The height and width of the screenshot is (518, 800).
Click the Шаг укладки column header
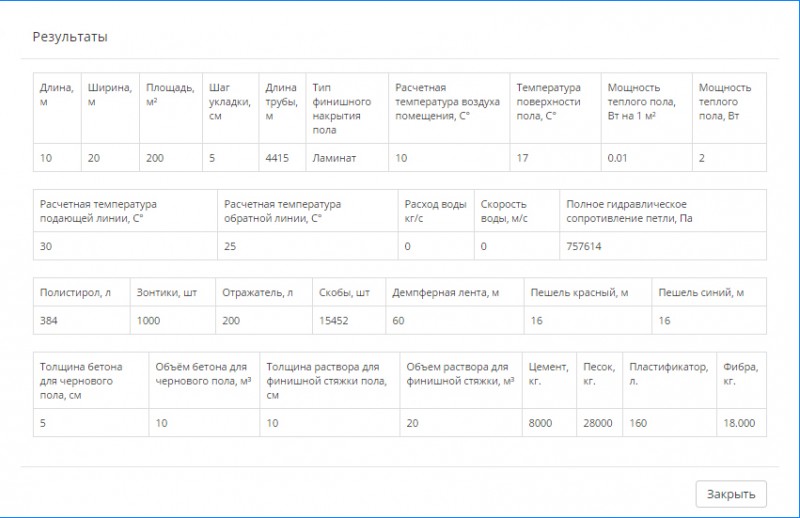tap(230, 102)
